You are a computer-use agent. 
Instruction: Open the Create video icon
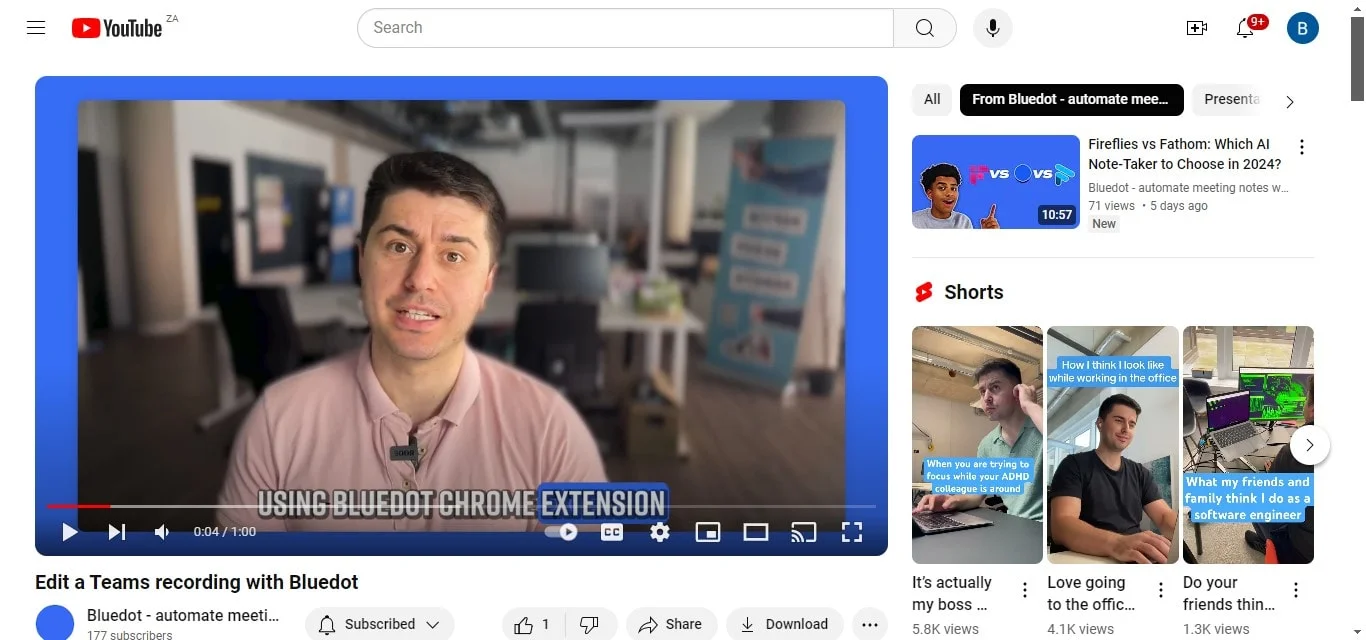[1197, 28]
